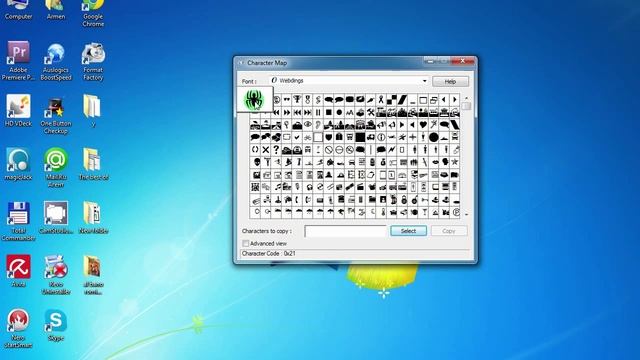Select the eye glyph
The width and height of the screenshot is (640, 360).
pos(308,124)
